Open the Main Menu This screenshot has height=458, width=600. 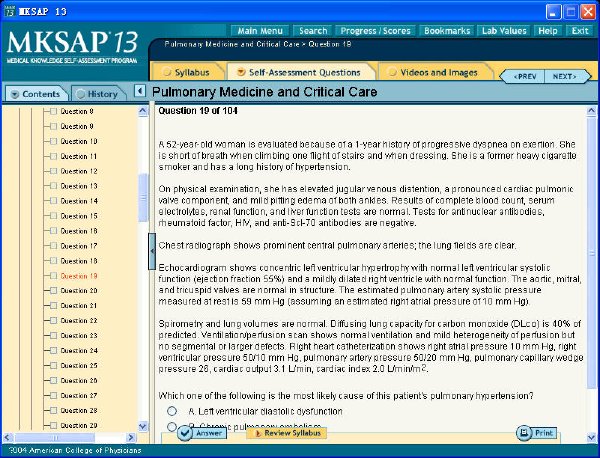(x=260, y=31)
